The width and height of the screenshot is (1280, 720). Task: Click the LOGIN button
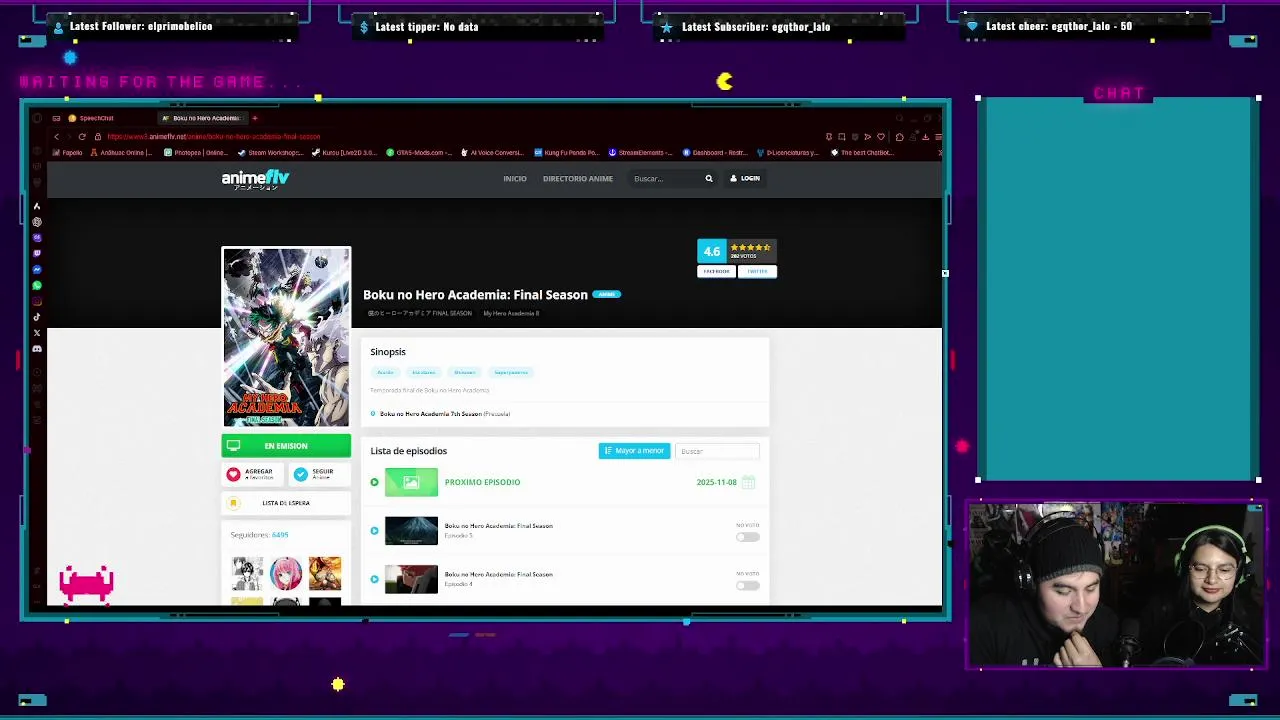(745, 178)
